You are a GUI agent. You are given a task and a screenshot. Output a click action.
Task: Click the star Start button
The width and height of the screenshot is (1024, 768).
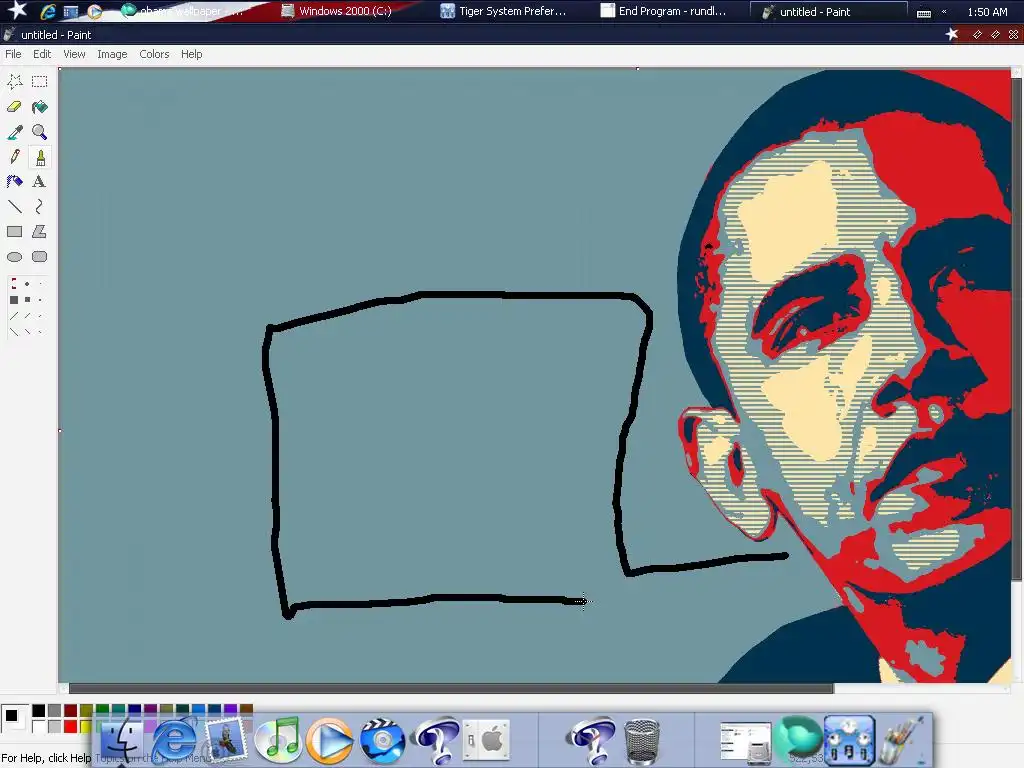(x=17, y=10)
